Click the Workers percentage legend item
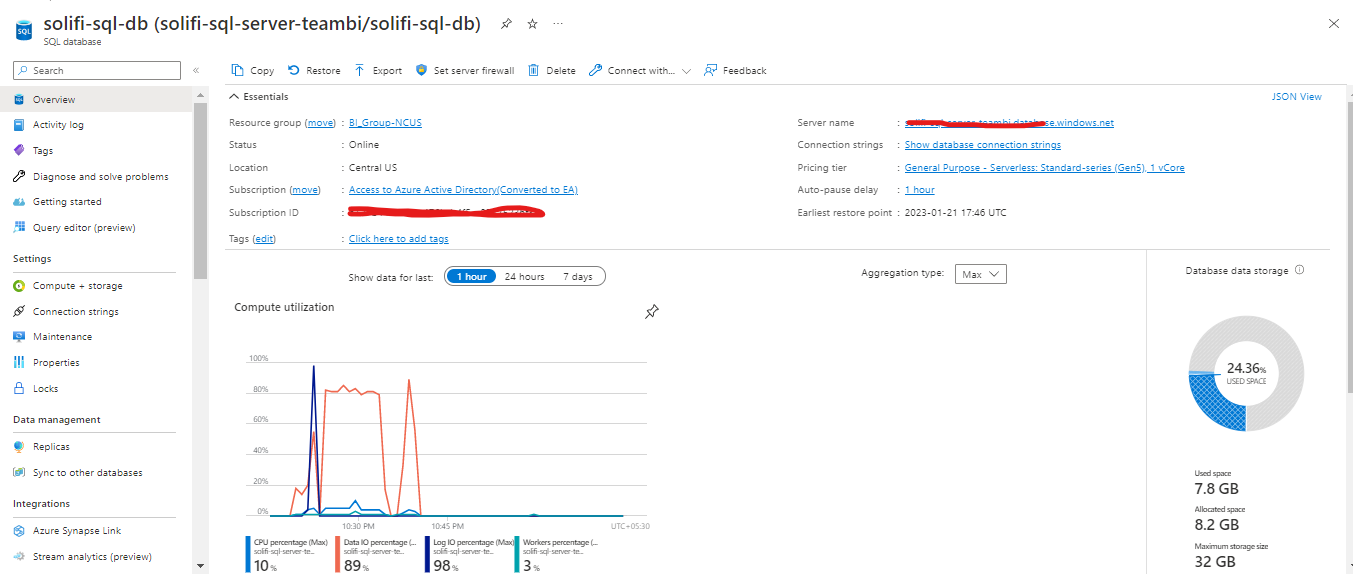 (556, 554)
